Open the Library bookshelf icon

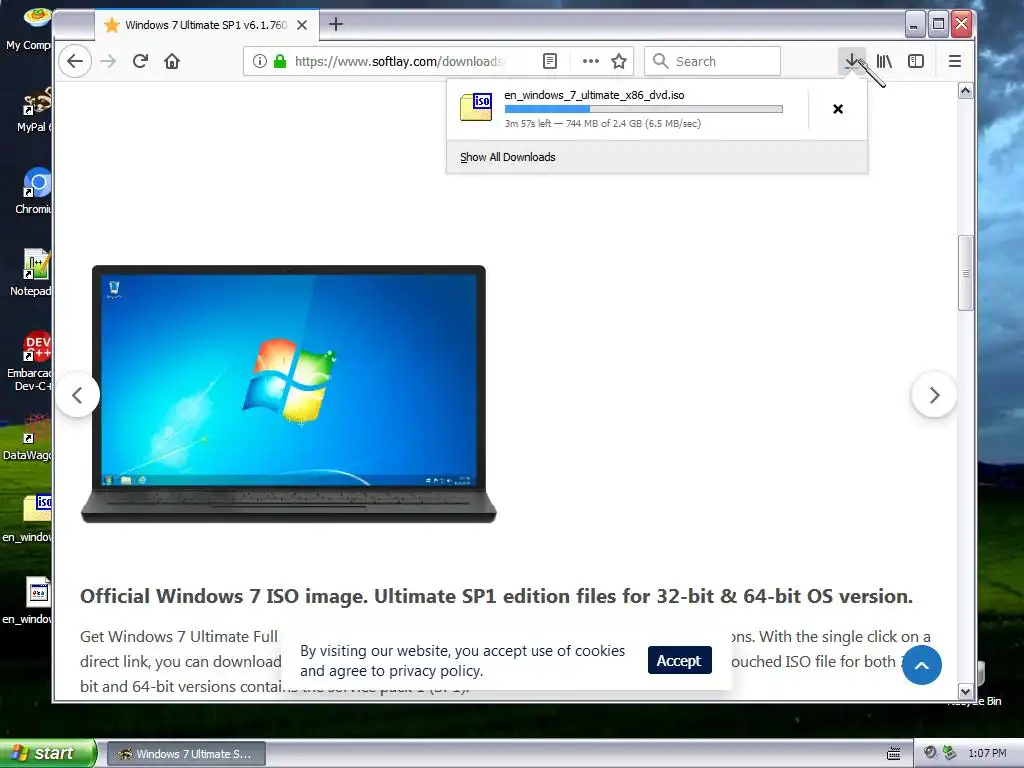884,61
